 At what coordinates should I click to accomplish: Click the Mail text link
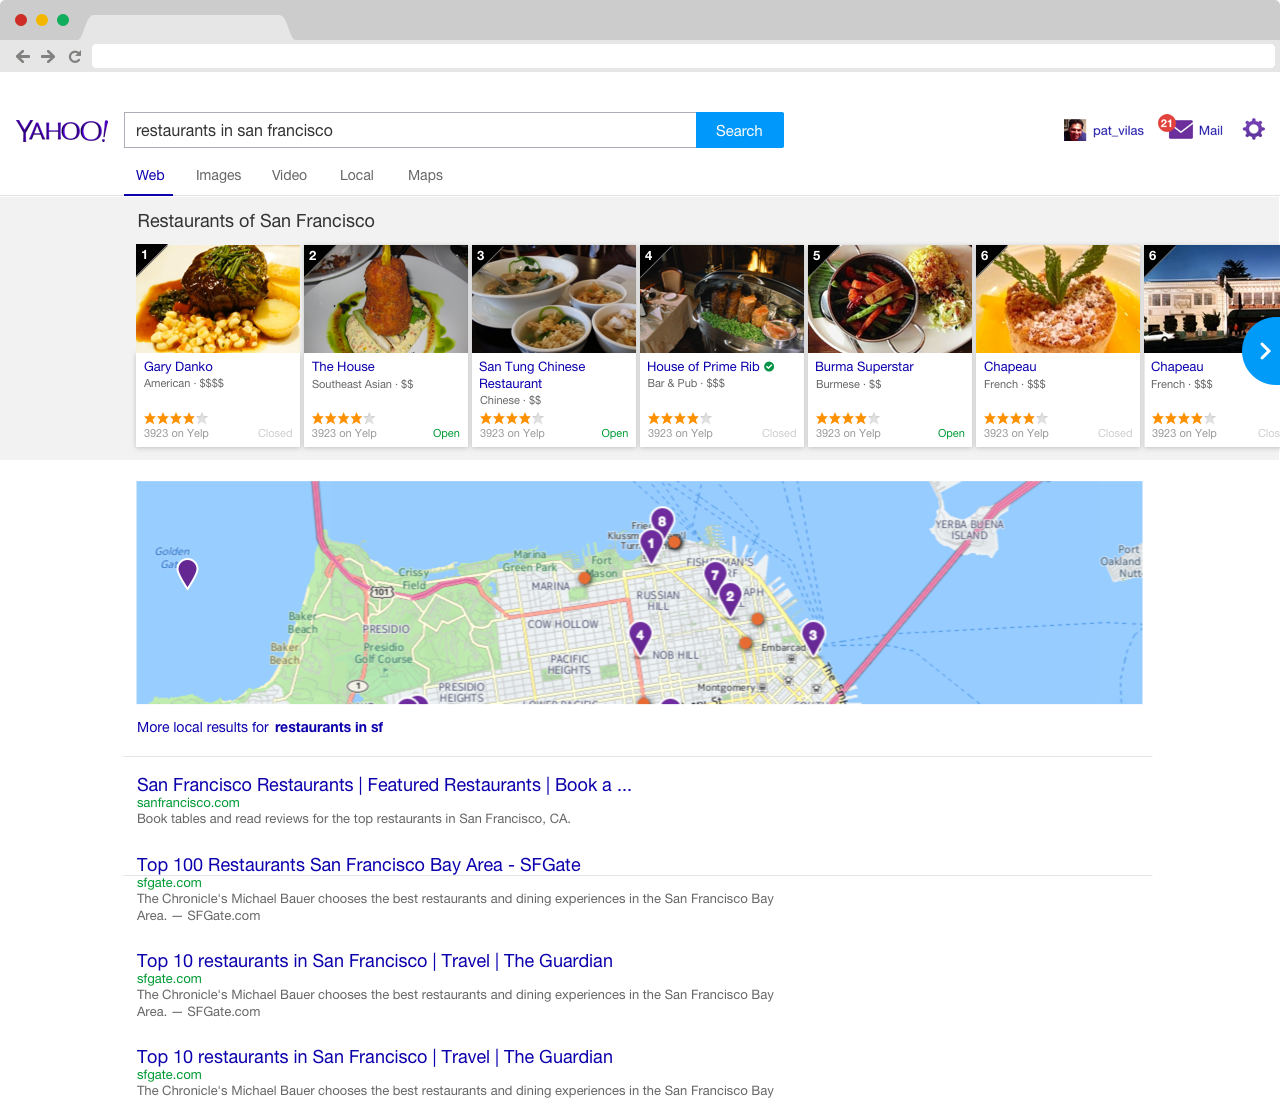point(1211,130)
